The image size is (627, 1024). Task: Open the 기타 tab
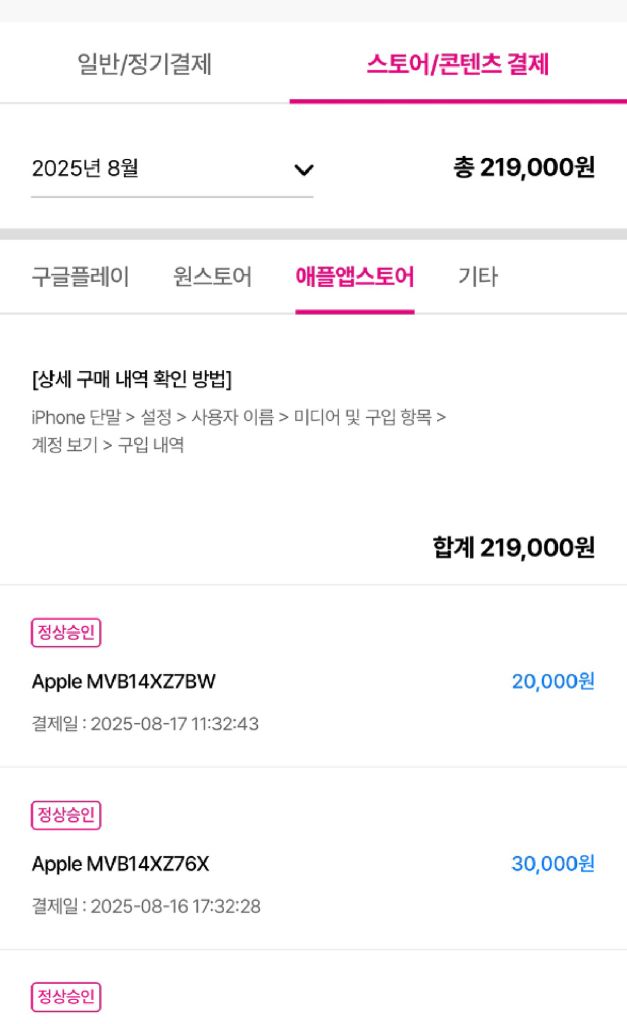pyautogui.click(x=477, y=277)
